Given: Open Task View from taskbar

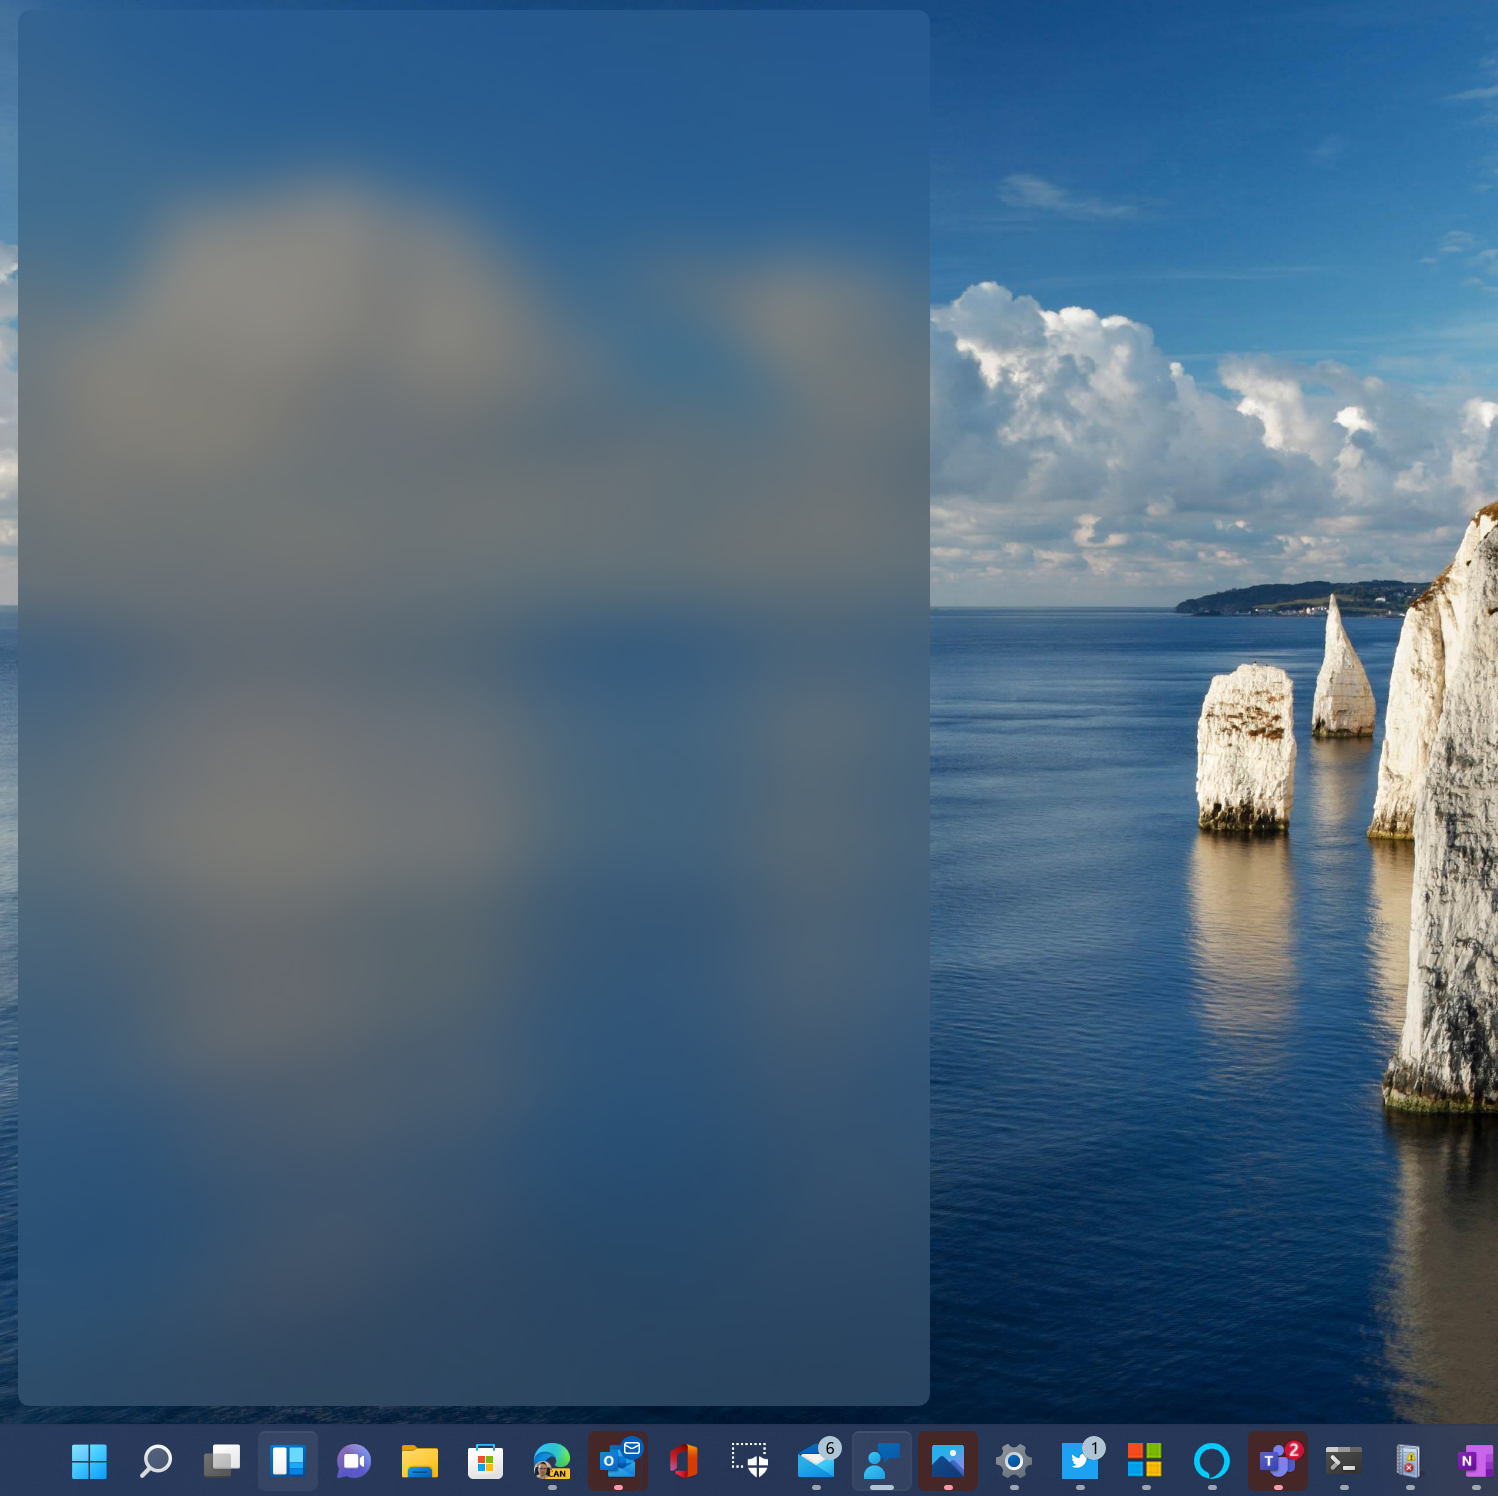Looking at the screenshot, I should [222, 1461].
